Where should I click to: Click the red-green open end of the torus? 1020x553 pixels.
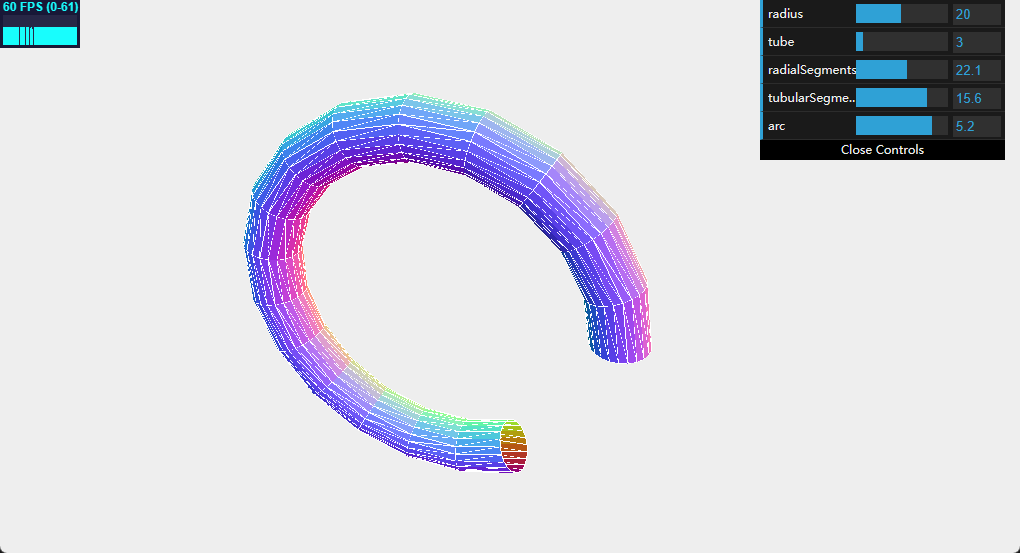[513, 446]
